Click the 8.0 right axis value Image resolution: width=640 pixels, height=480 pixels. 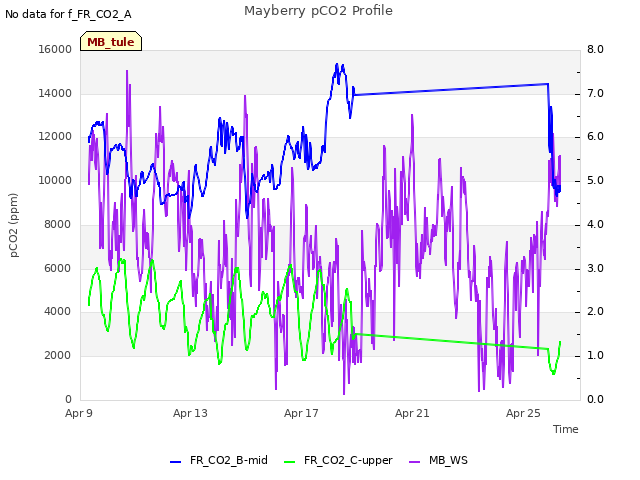[x=596, y=49]
